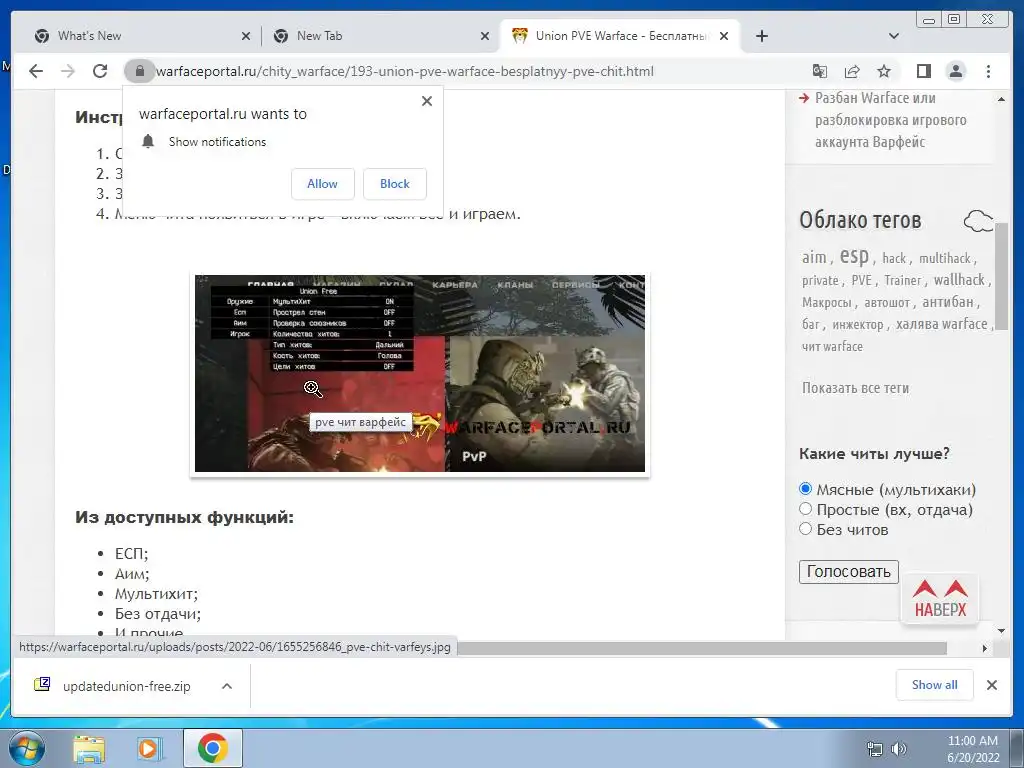Screen dimensions: 1024x768
Task: Open the инжектор tag link
Action: [x=857, y=325]
